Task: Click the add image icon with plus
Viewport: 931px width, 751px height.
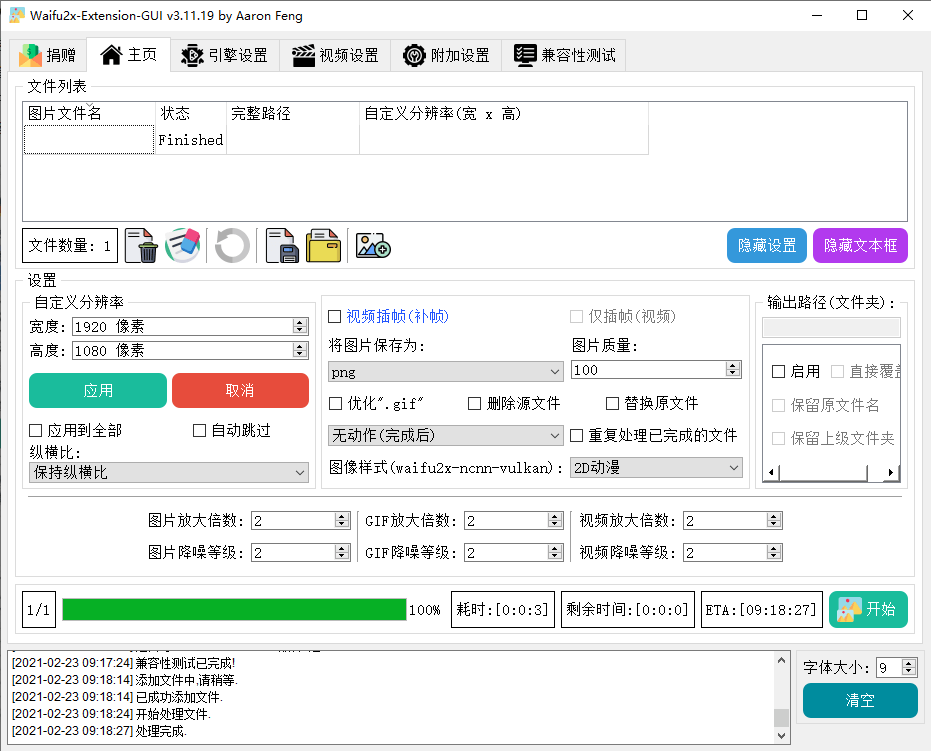Action: coord(373,245)
